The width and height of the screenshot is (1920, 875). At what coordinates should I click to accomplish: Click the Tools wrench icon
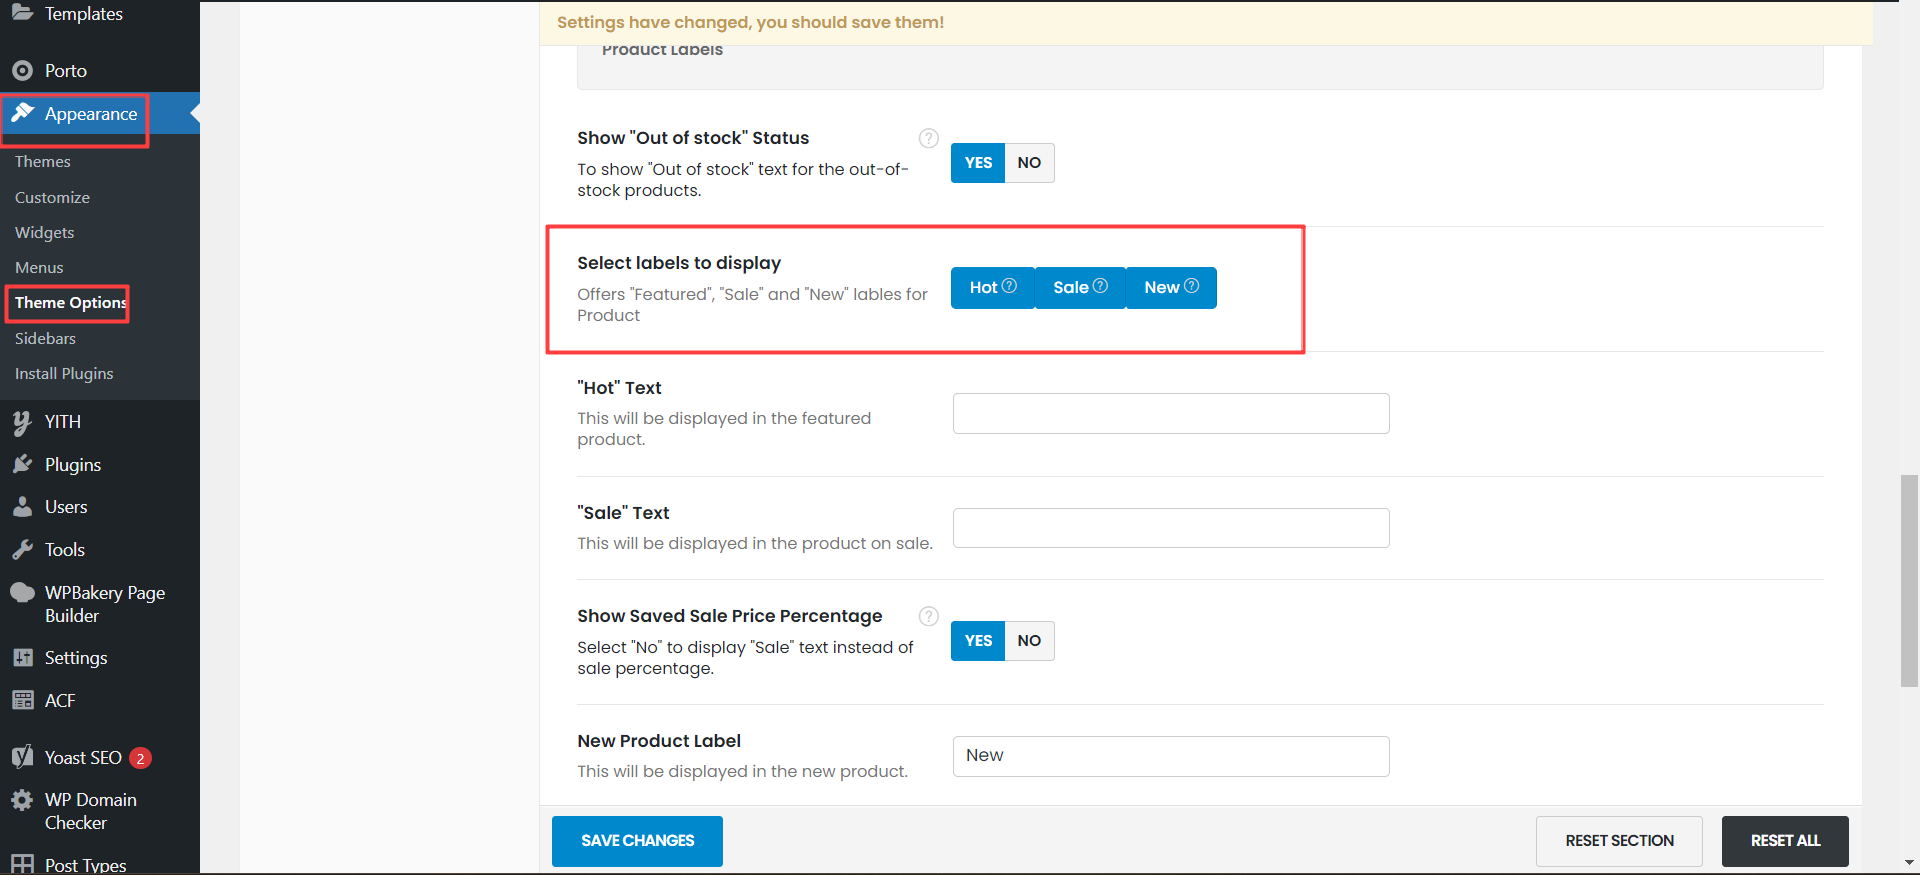coord(22,549)
